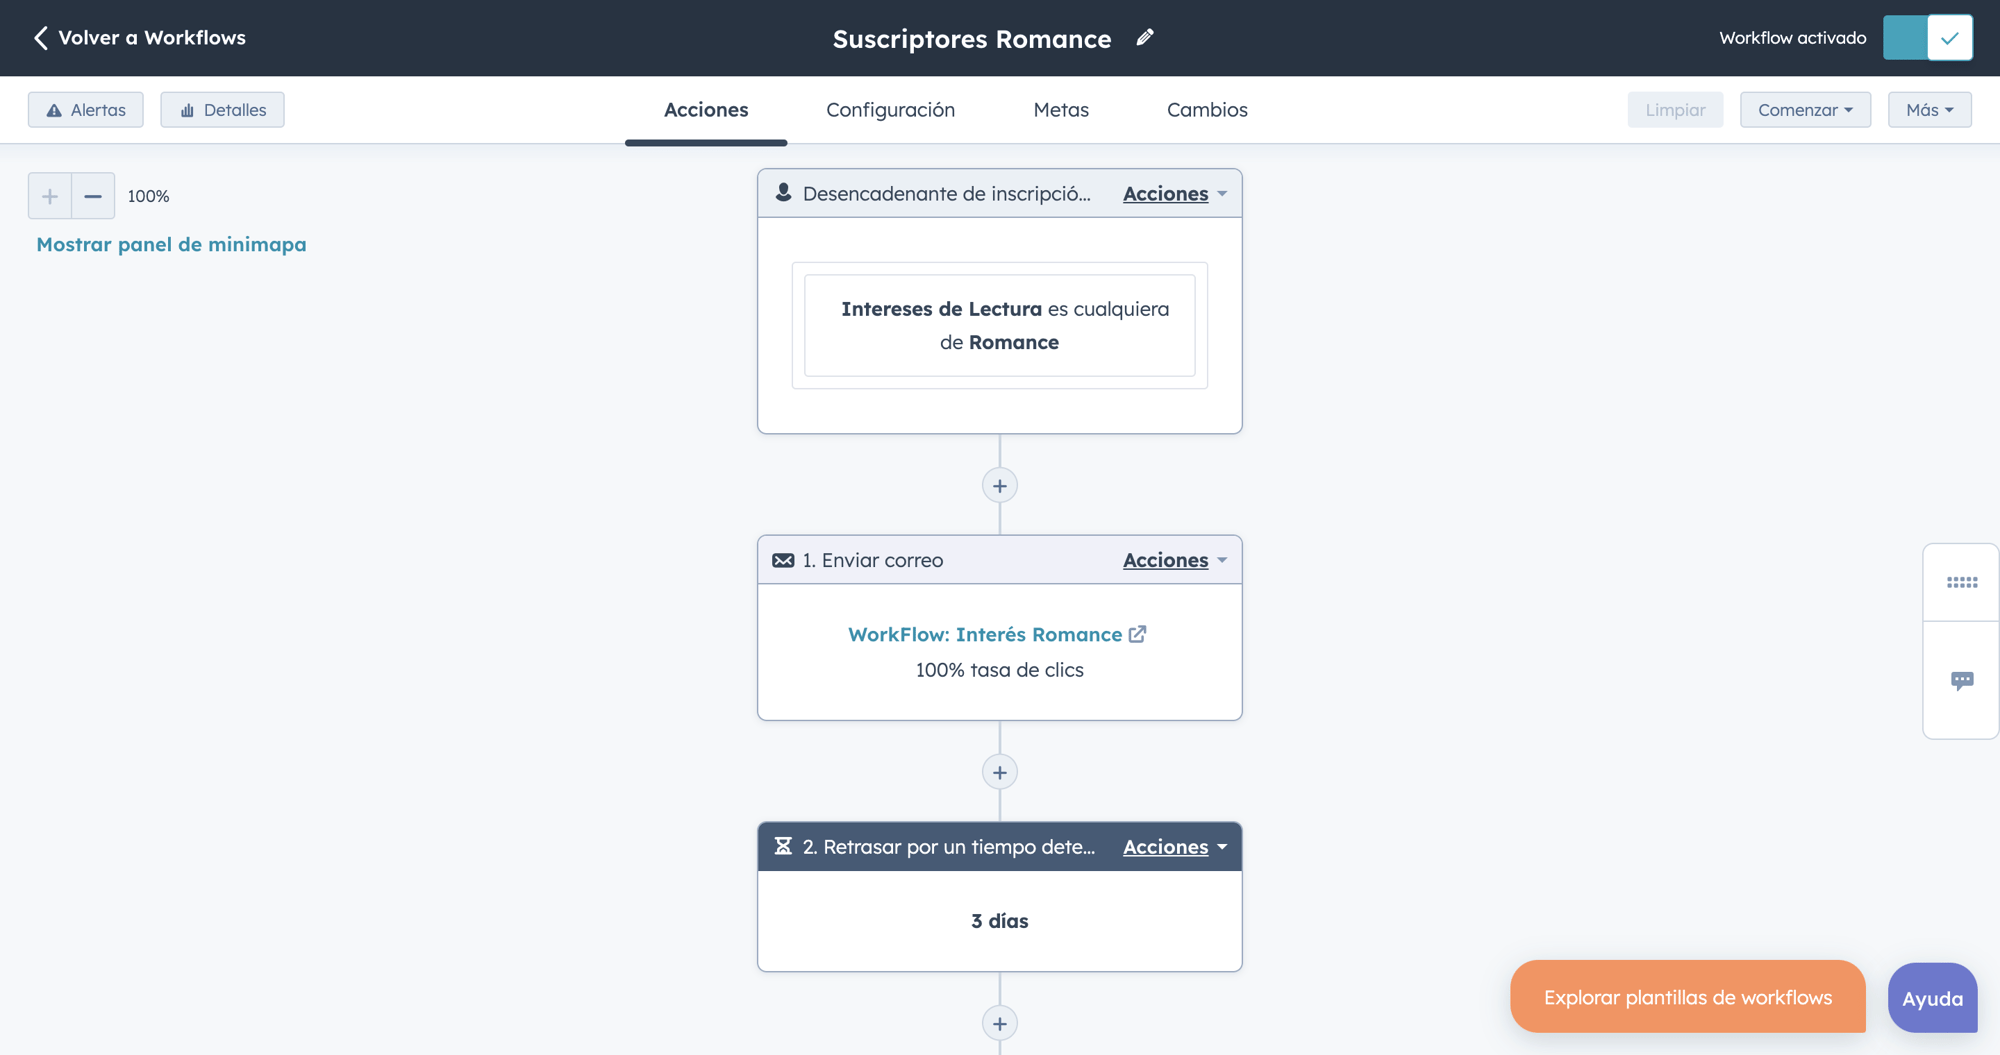Image resolution: width=2000 pixels, height=1055 pixels.
Task: Open Acciones menu of enrollment trigger
Action: click(1174, 194)
